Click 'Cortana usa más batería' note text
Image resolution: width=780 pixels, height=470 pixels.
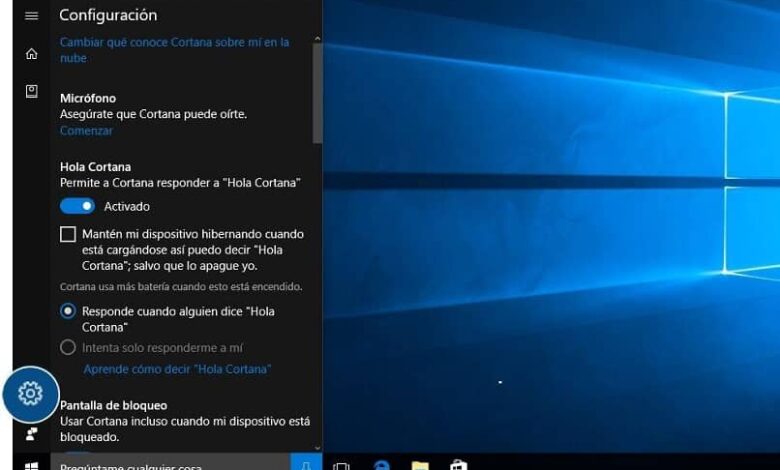181,286
